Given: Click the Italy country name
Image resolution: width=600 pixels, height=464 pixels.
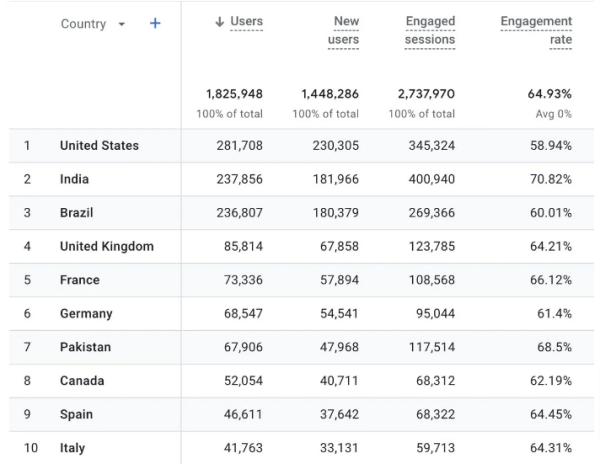Looking at the screenshot, I should (x=73, y=448).
